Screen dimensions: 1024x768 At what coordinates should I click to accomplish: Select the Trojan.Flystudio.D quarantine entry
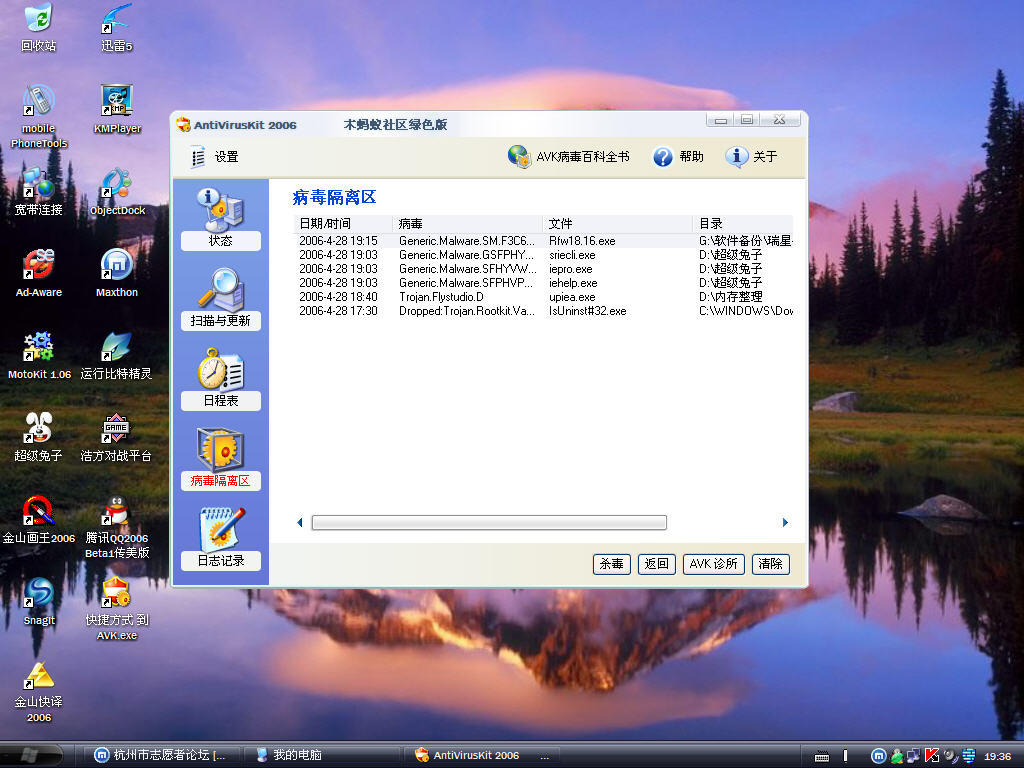(441, 297)
